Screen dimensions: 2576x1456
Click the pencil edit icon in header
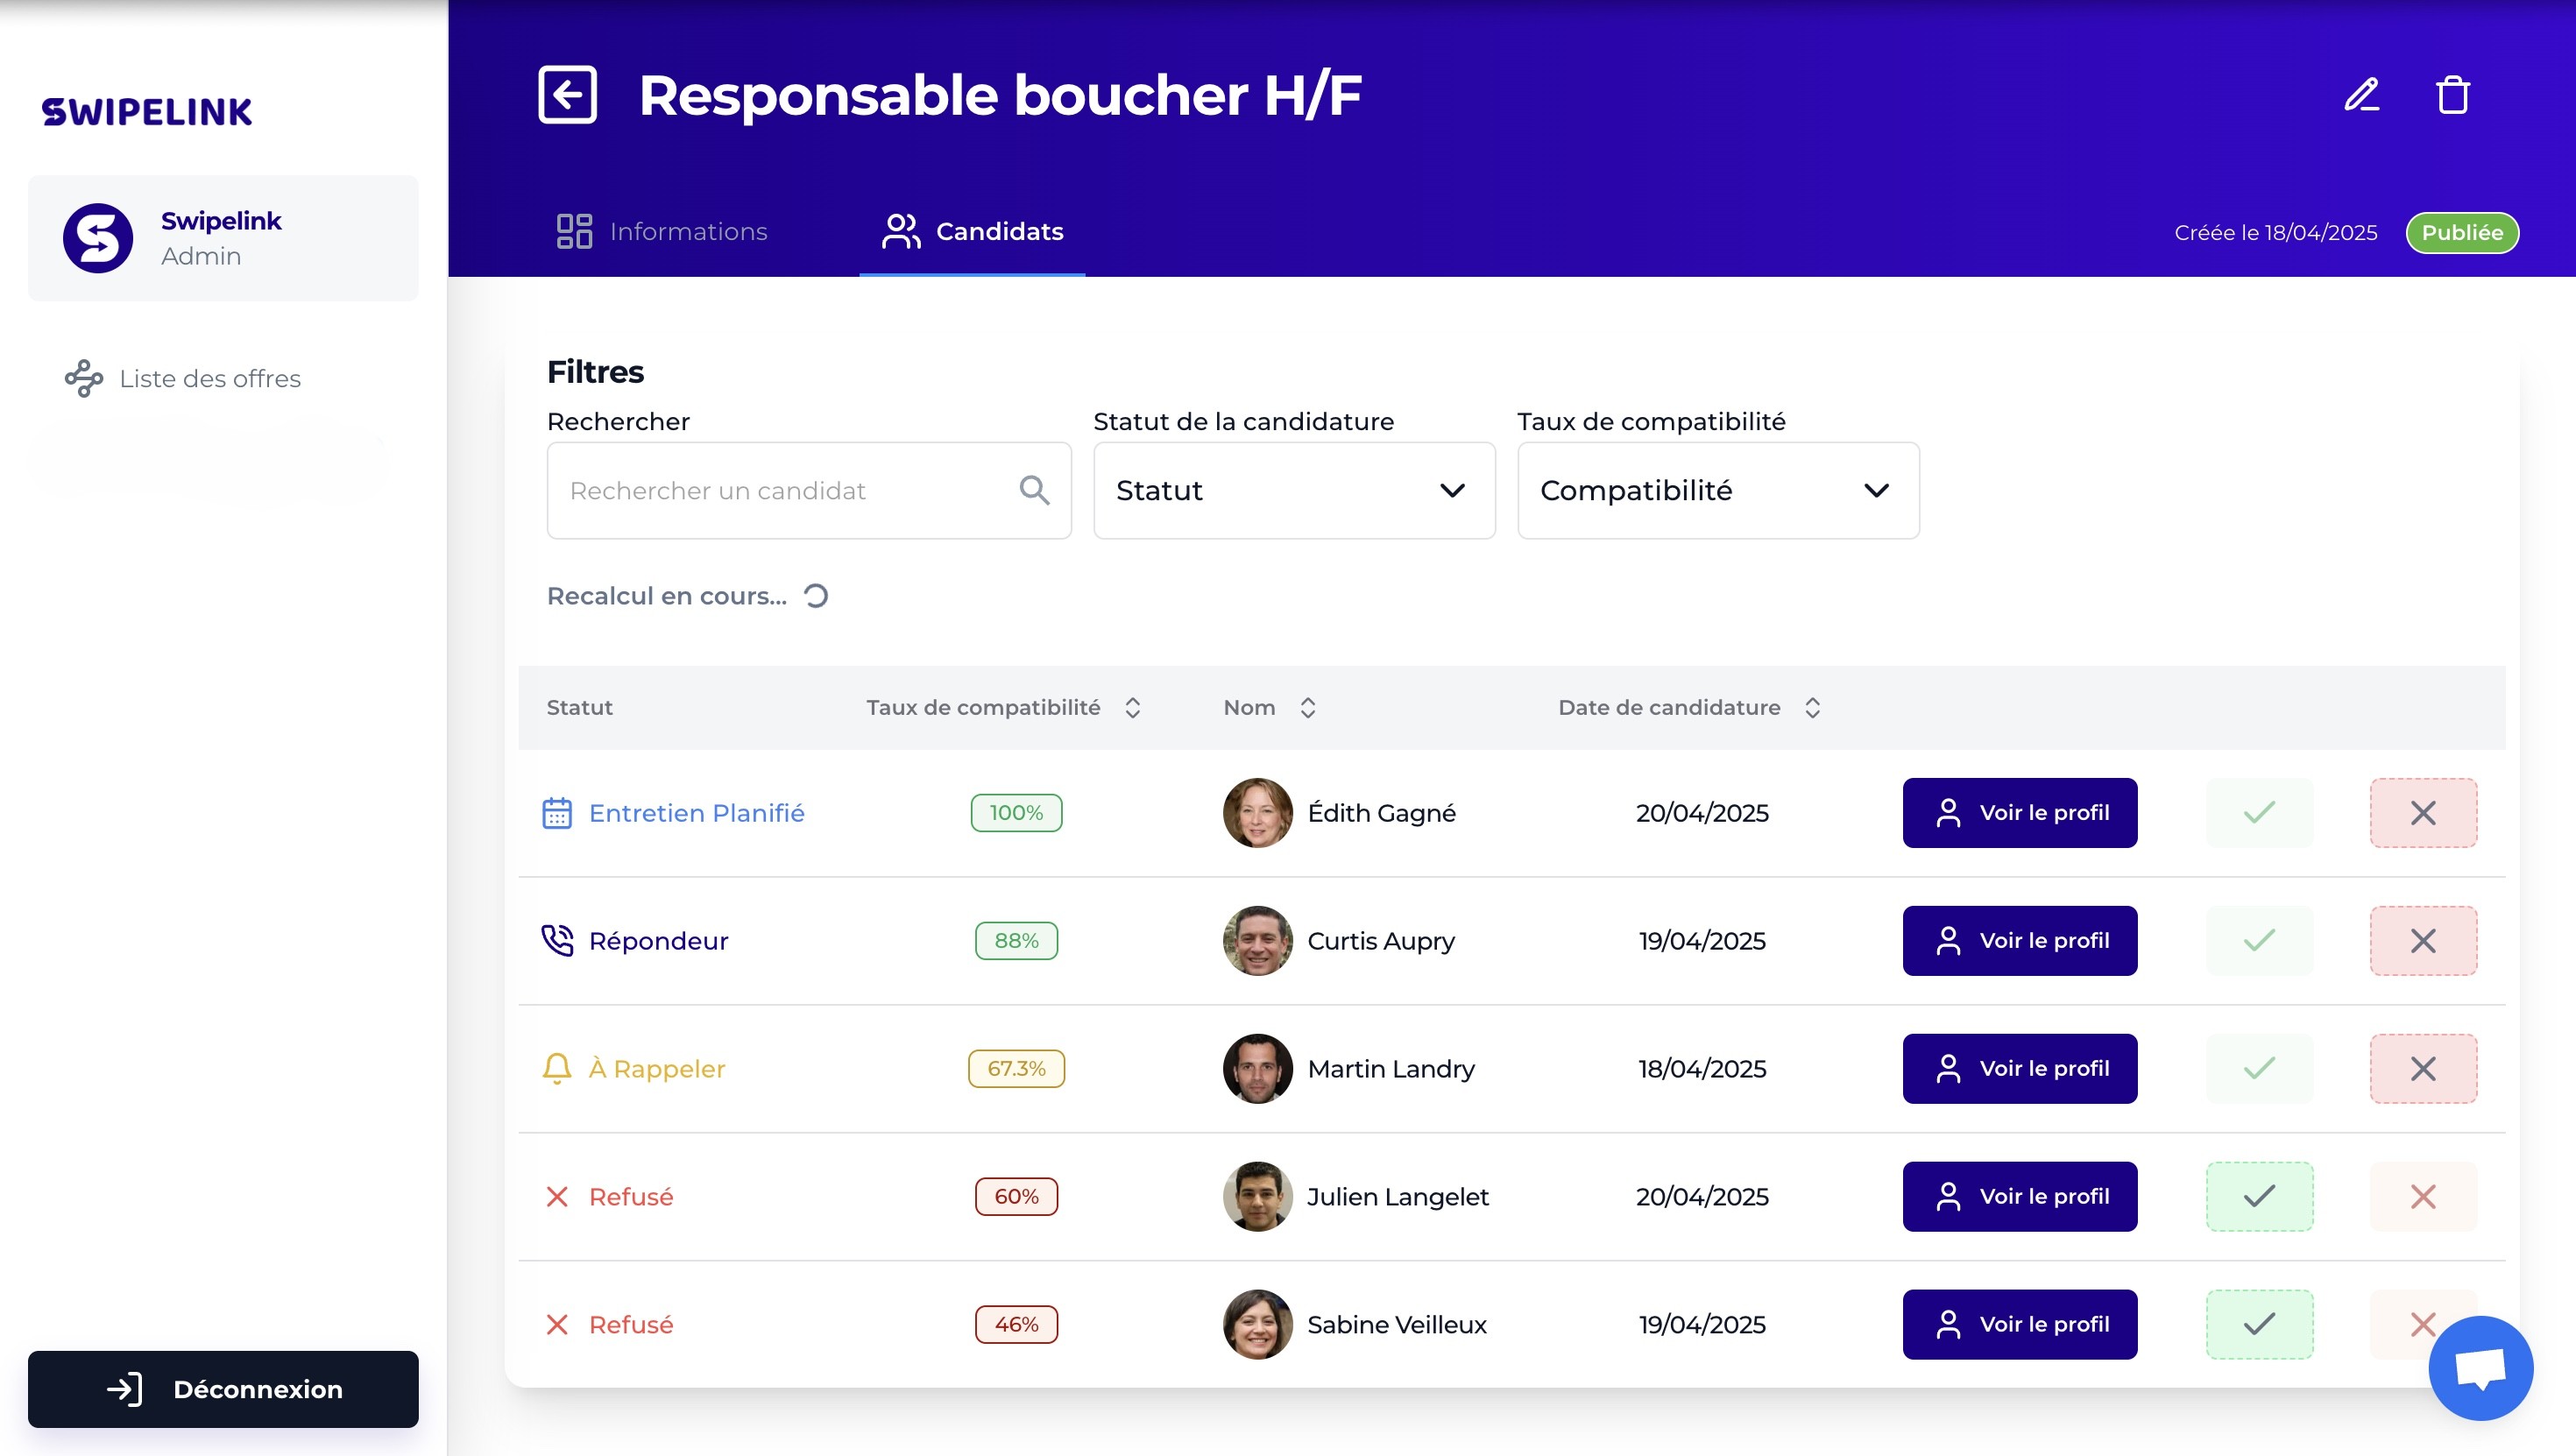point(2361,95)
